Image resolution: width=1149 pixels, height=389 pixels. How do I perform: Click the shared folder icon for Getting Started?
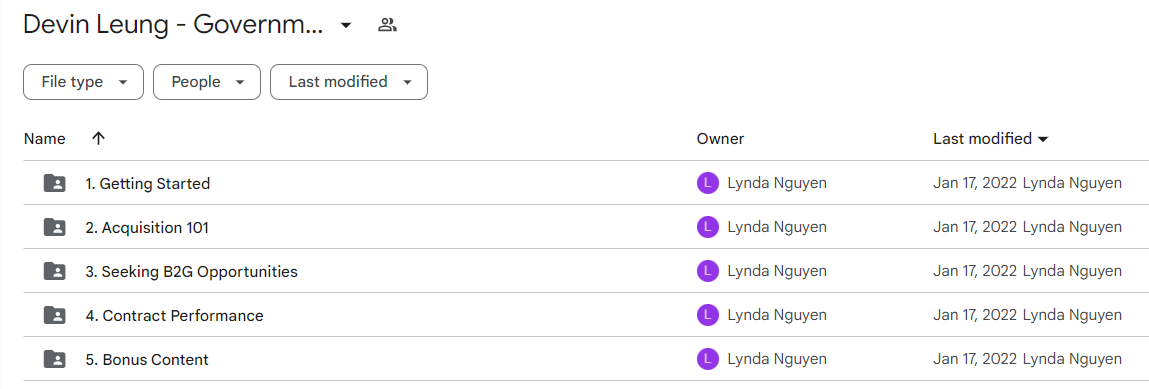point(55,183)
